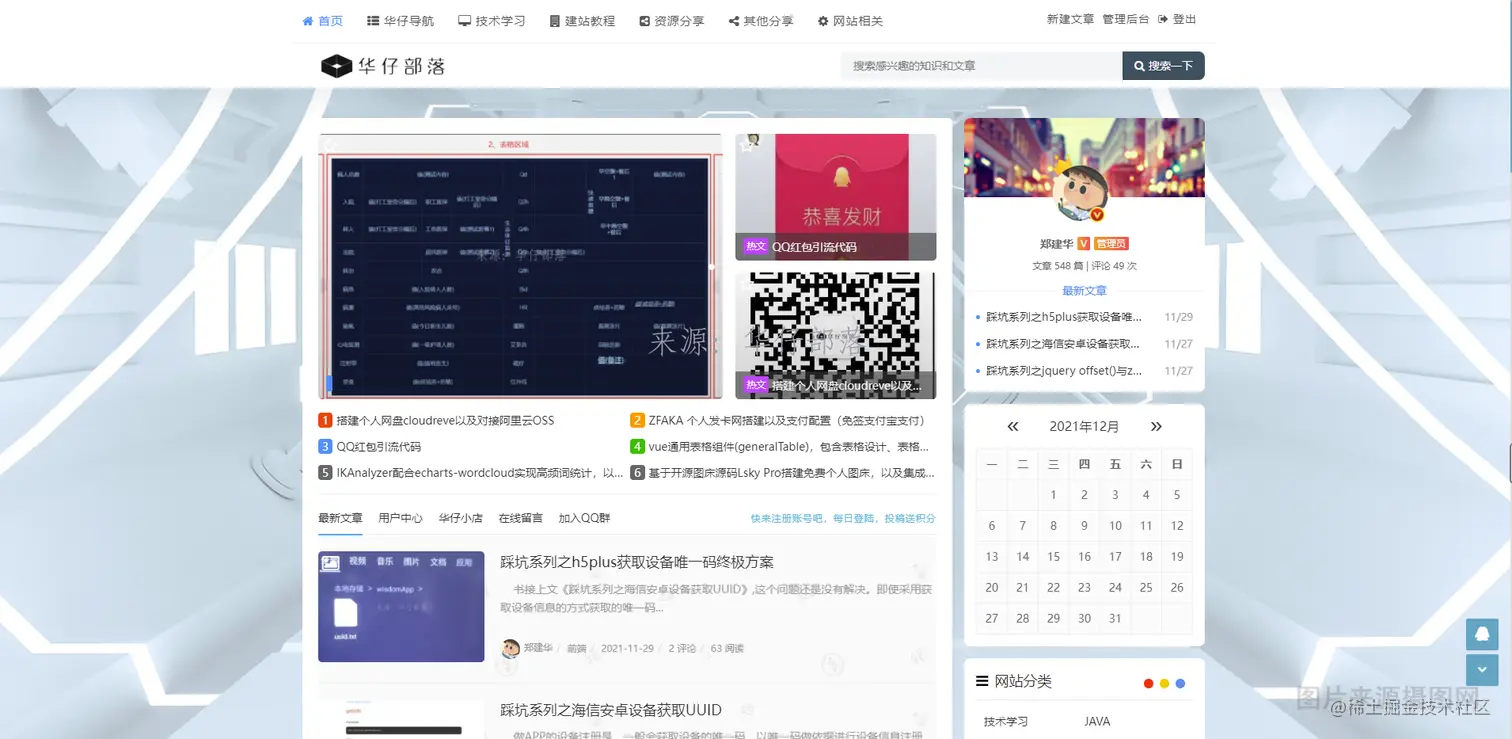Click the 快去注册账号吧 register notice link
This screenshot has height=739, width=1512.
pos(843,518)
